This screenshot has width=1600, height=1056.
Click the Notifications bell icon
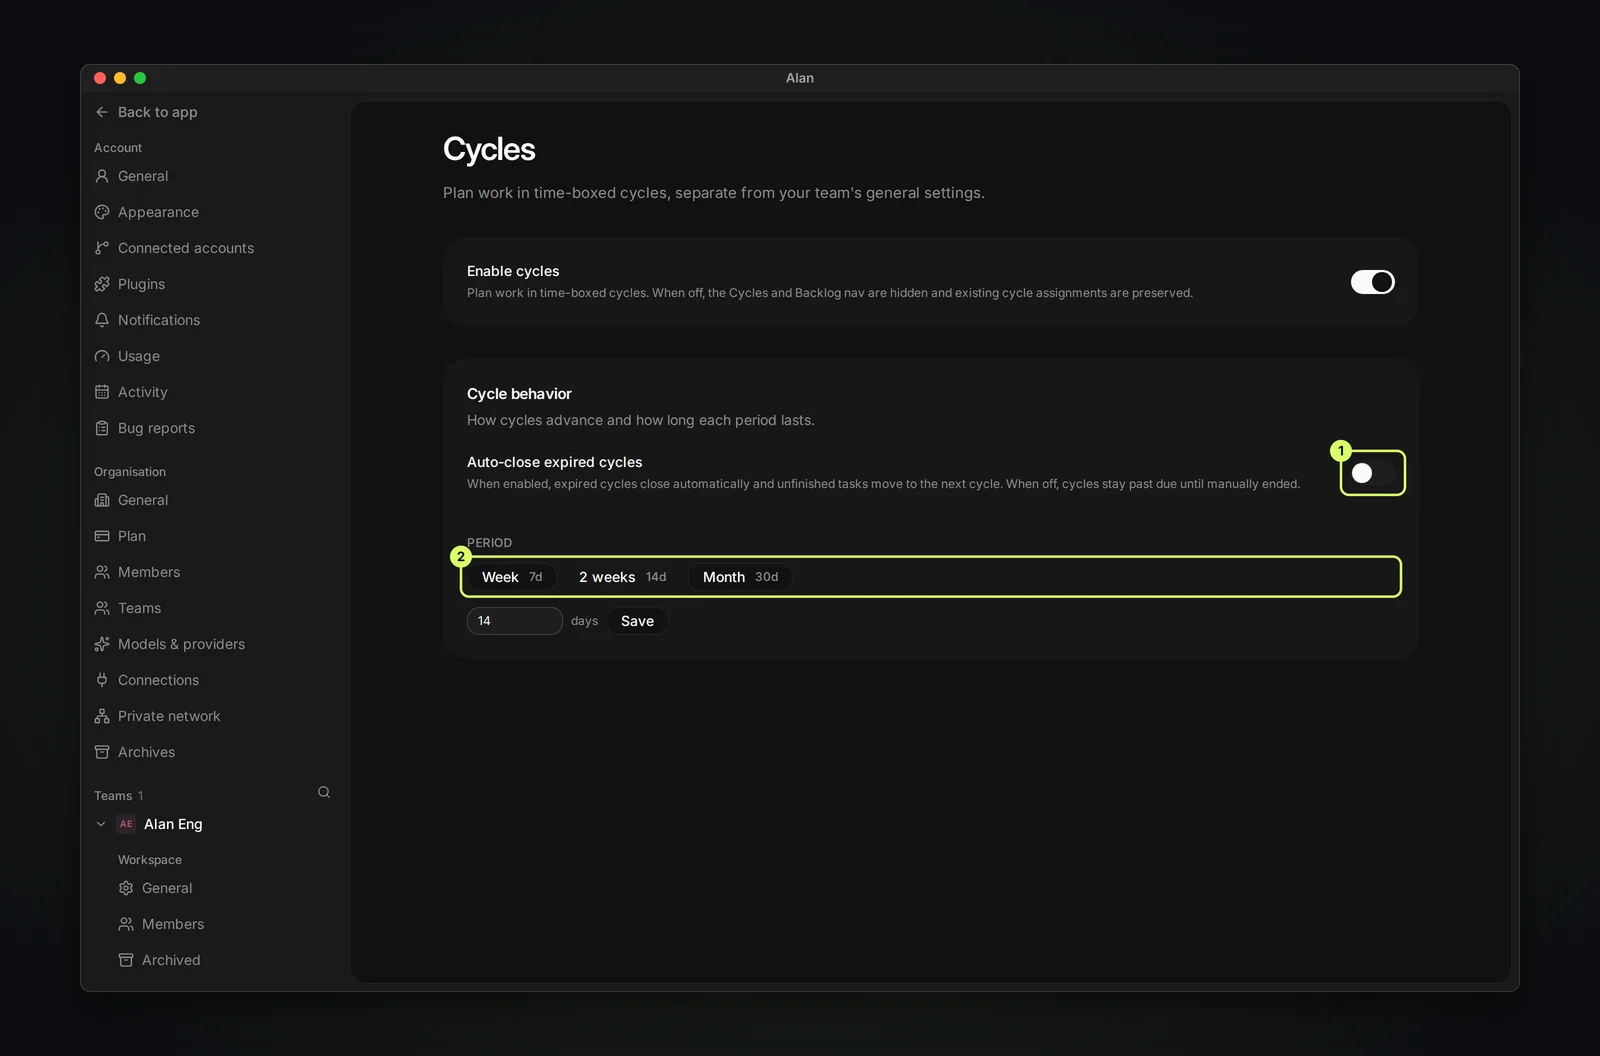[x=102, y=320]
